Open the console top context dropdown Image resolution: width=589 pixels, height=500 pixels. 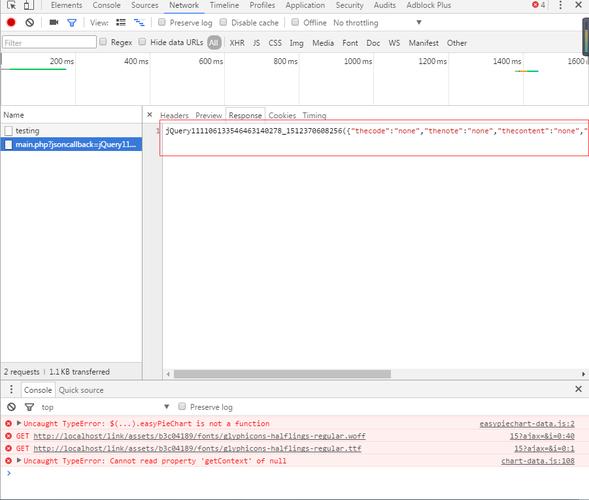click(x=105, y=407)
